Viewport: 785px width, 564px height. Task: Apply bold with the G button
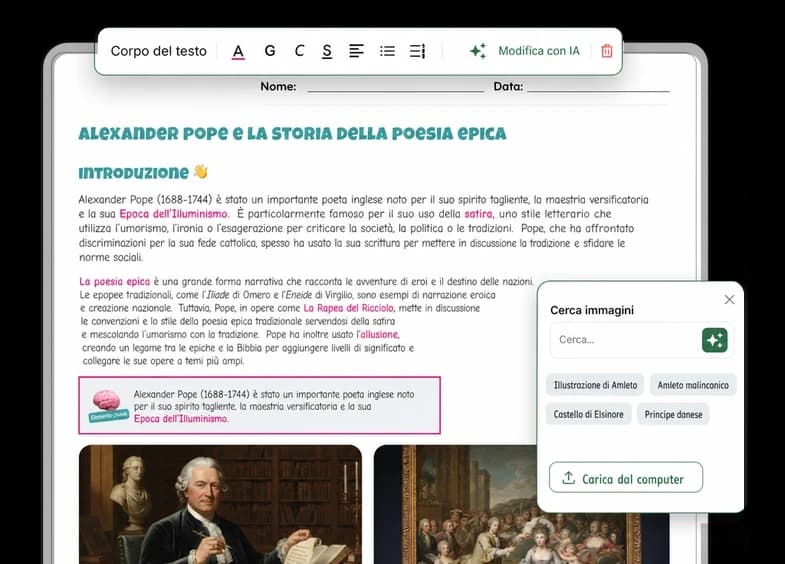270,51
